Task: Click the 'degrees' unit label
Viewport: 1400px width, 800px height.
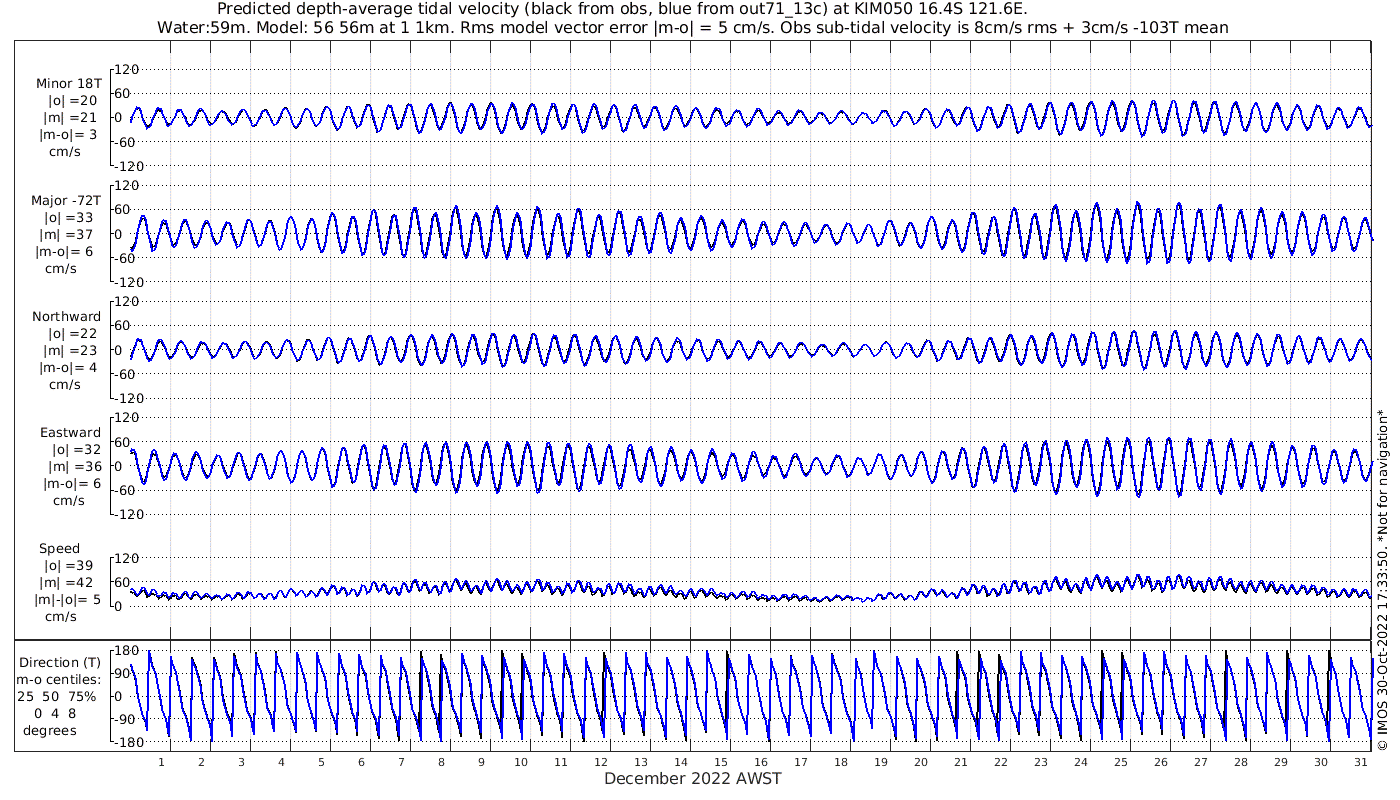Action: point(50,730)
